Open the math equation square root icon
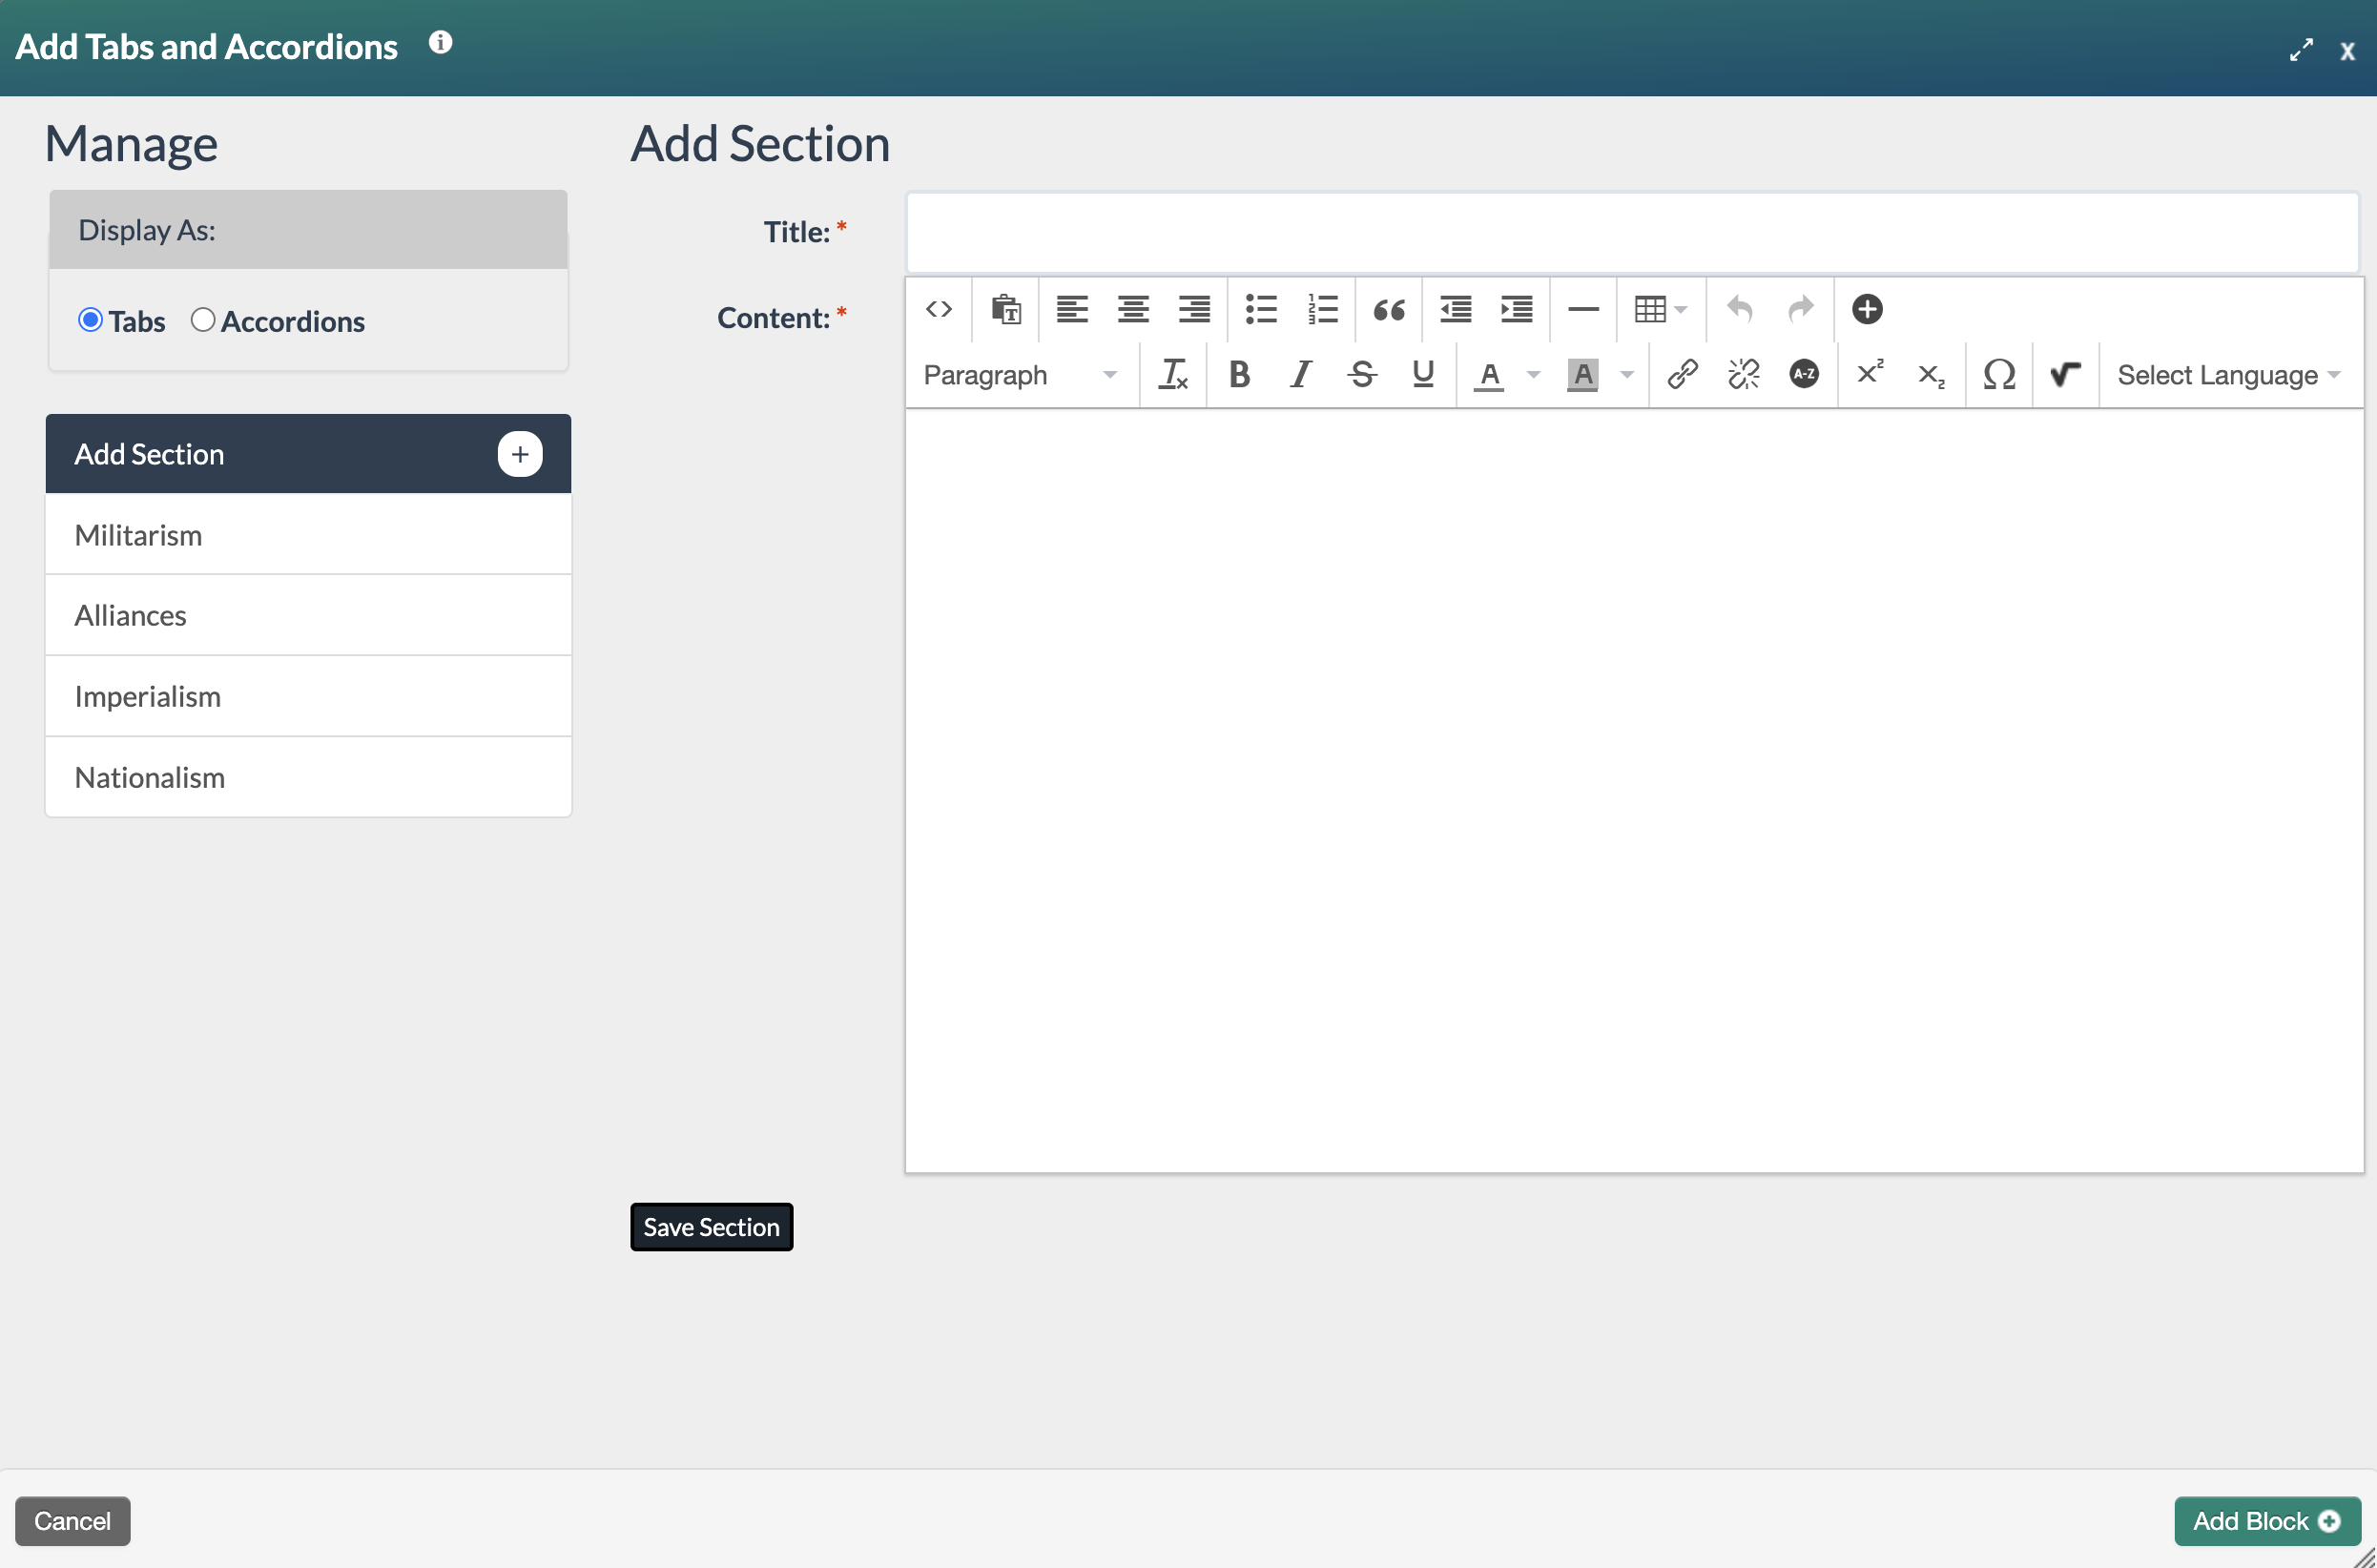Screen dimensions: 2377x1568 point(2065,374)
